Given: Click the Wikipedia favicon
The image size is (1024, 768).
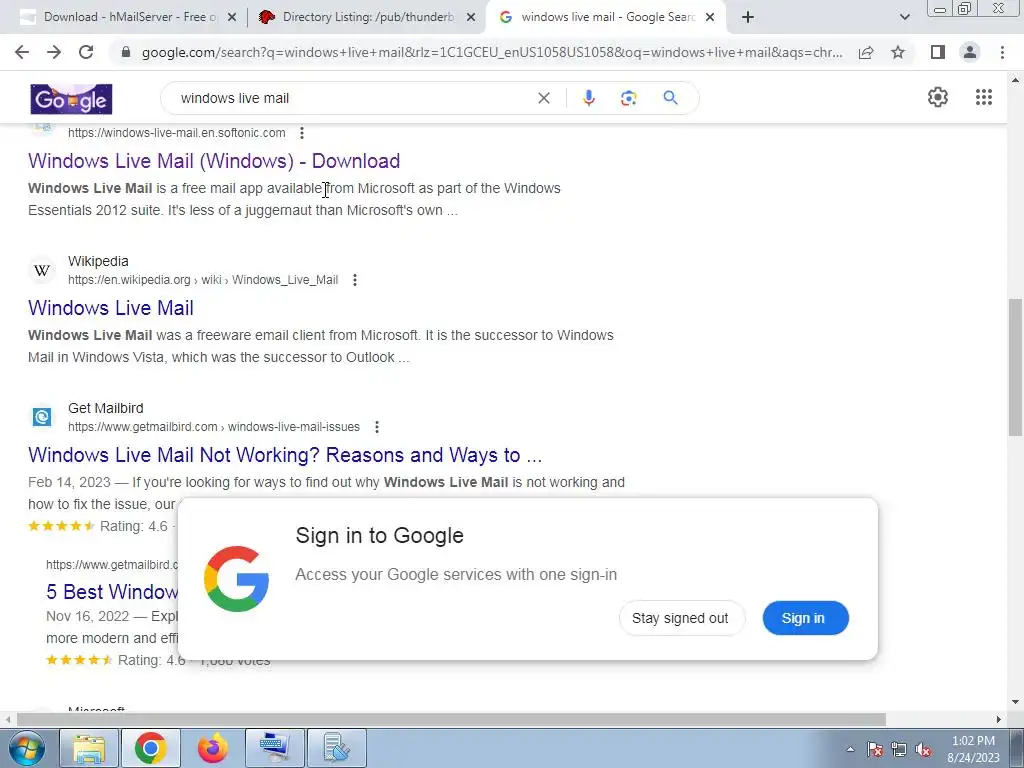Looking at the screenshot, I should coord(42,270).
